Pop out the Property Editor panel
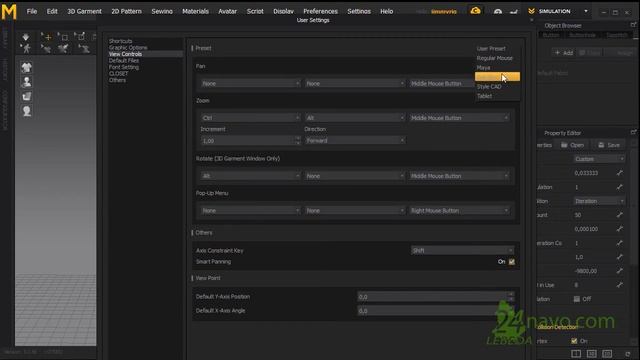 click(x=633, y=132)
